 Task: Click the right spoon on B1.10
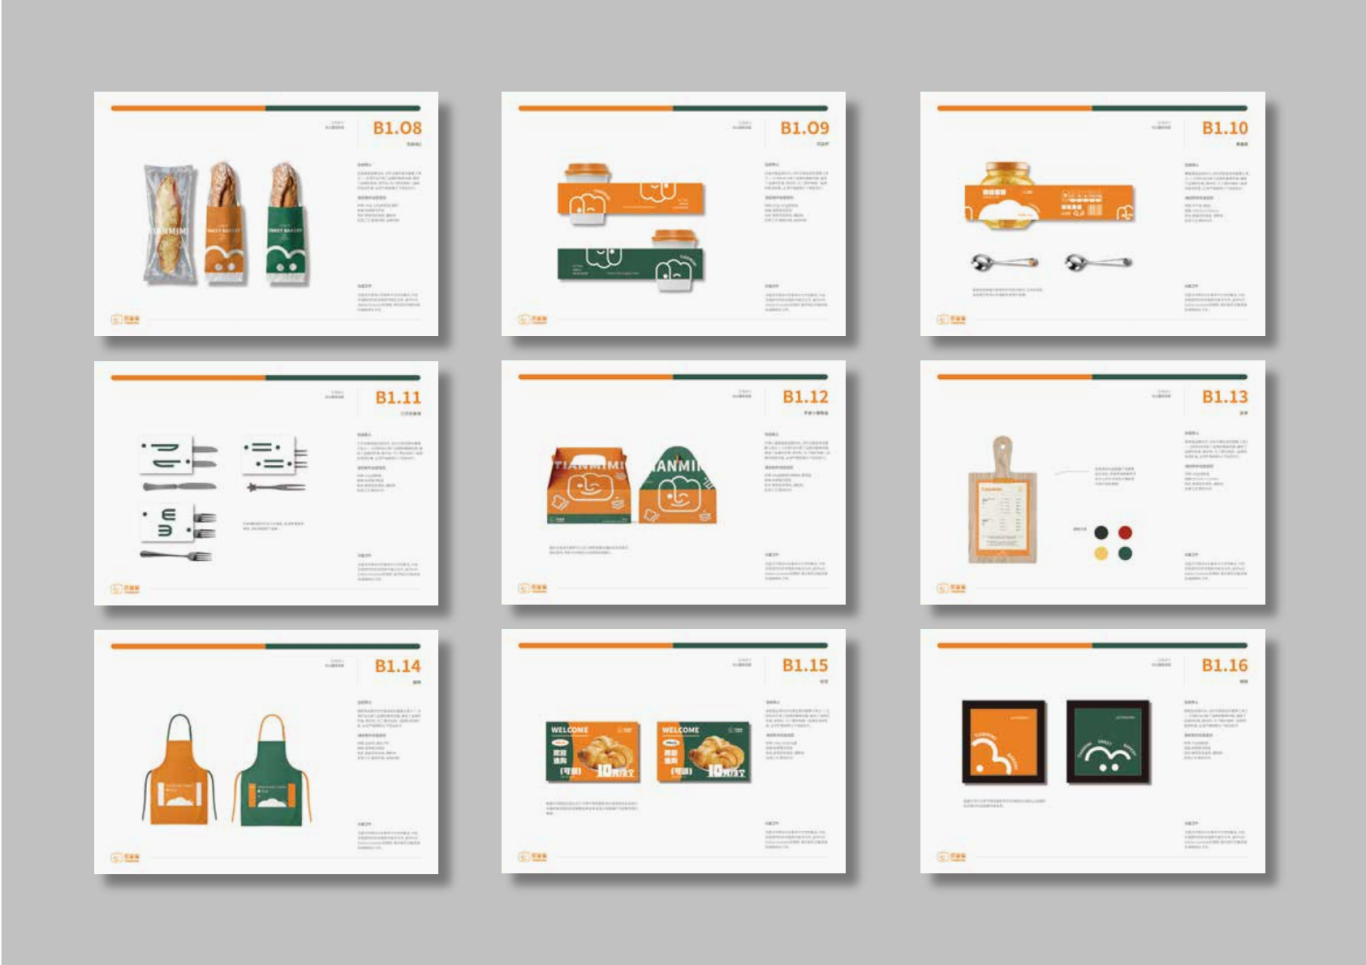[1098, 262]
